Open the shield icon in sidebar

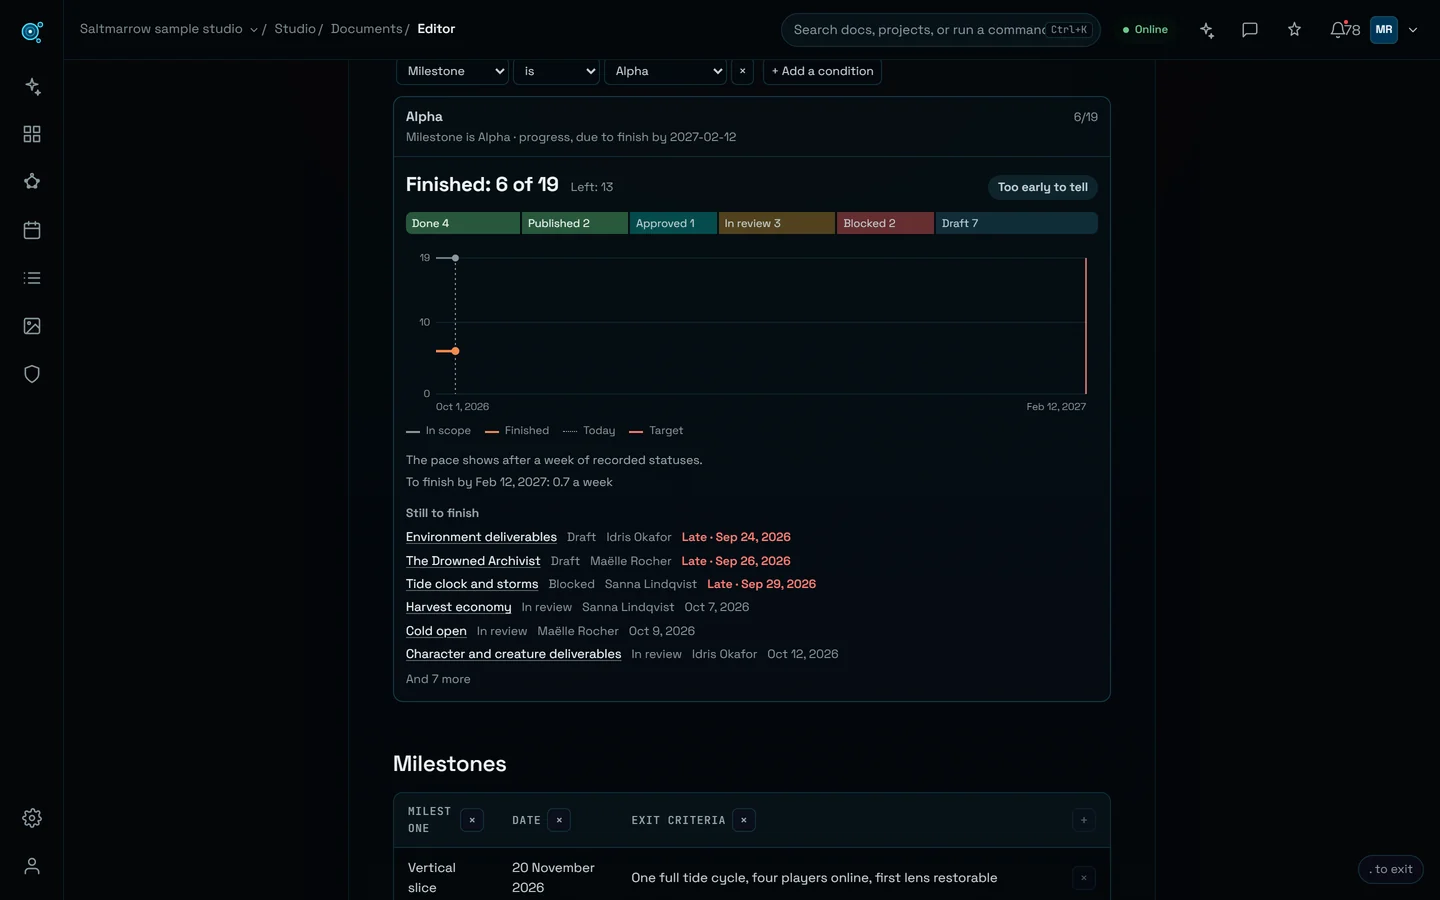32,374
